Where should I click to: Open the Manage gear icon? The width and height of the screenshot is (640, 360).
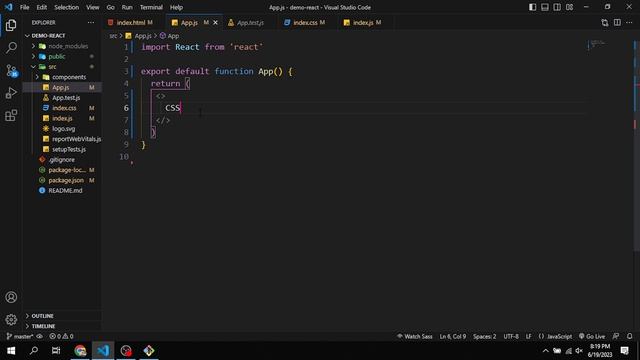tap(11, 320)
